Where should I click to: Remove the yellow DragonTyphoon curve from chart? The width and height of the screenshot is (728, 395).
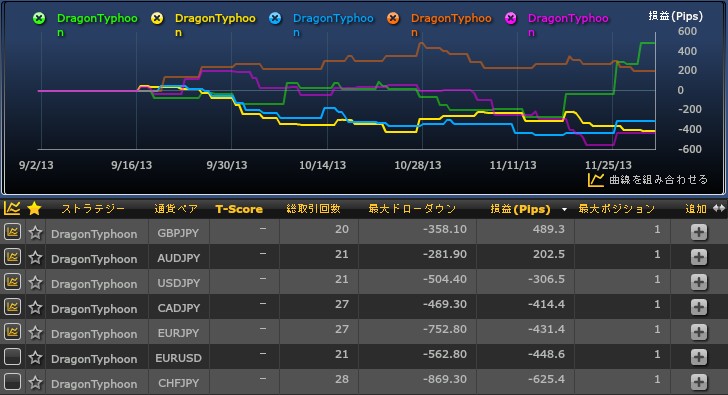click(x=157, y=19)
